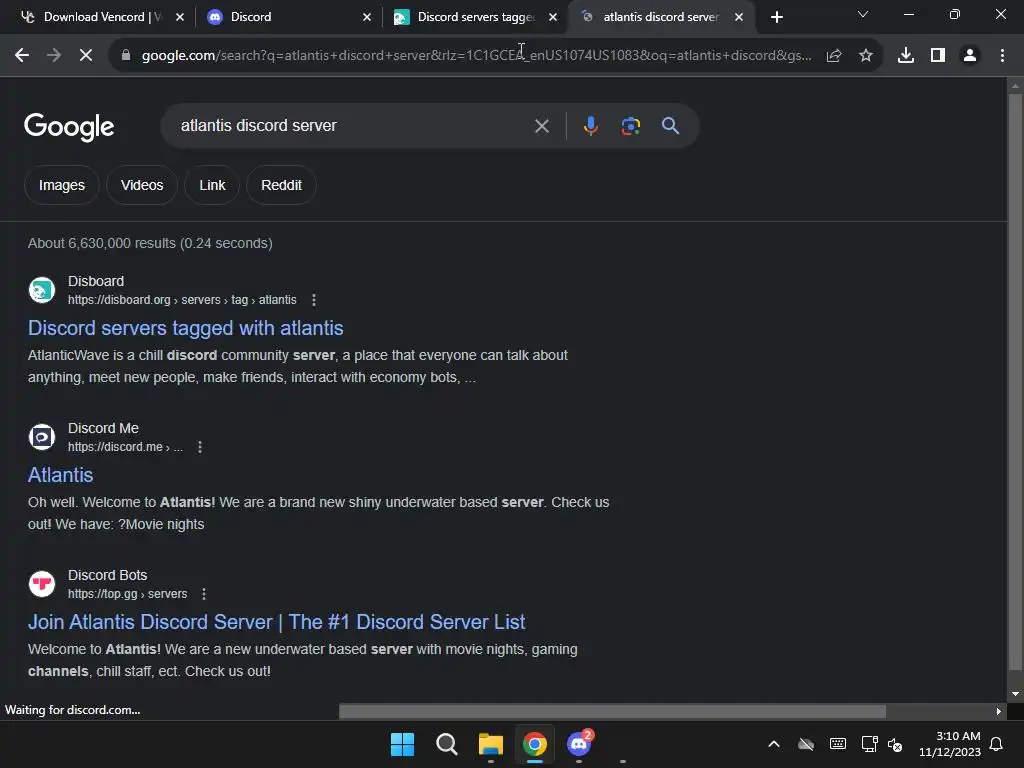The width and height of the screenshot is (1024, 768).
Task: Click the Disboard favicon
Action: point(42,290)
